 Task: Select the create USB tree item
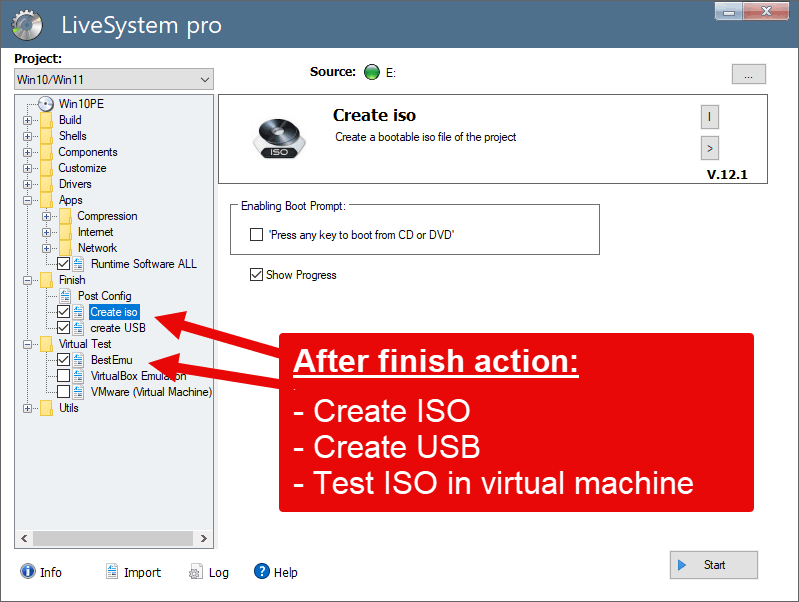click(118, 328)
